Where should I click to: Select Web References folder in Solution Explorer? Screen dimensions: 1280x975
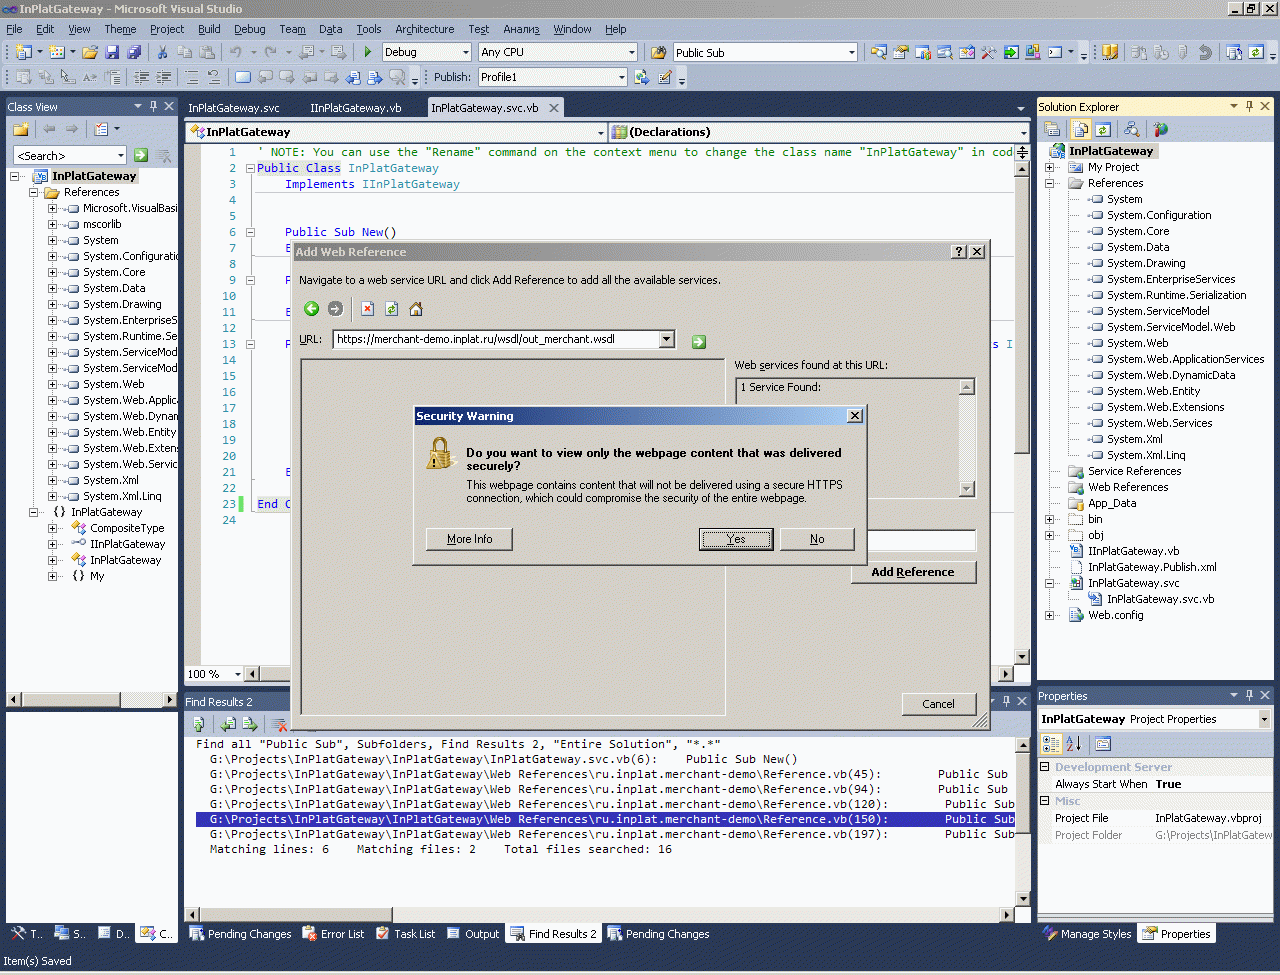(1128, 487)
